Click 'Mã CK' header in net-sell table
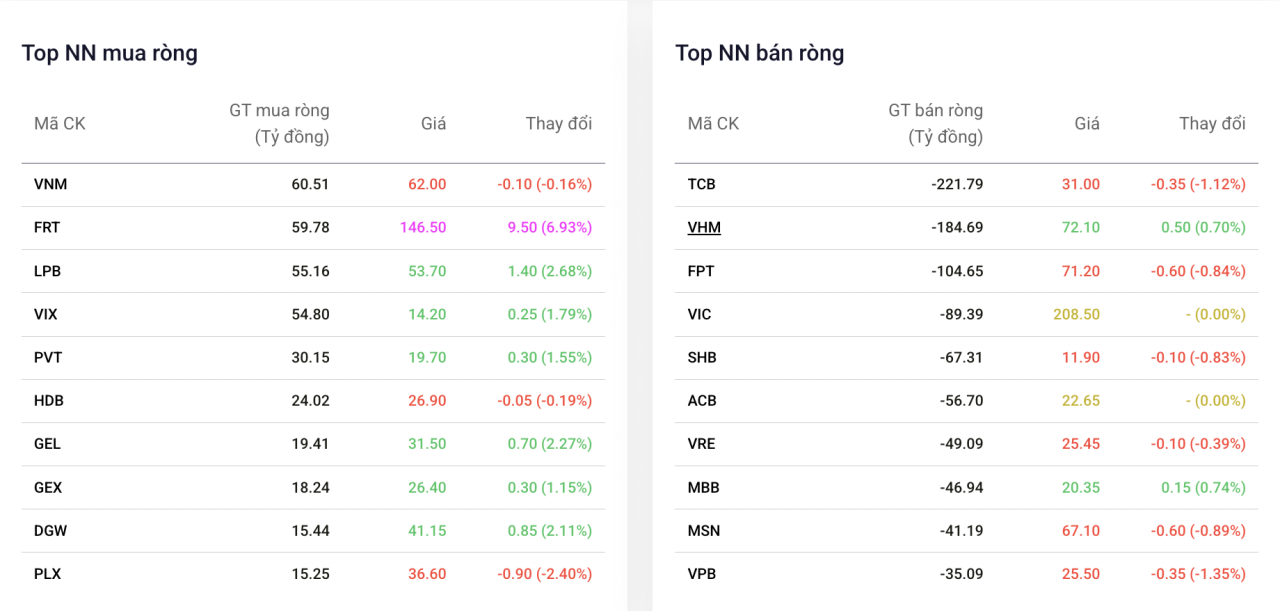 point(713,123)
